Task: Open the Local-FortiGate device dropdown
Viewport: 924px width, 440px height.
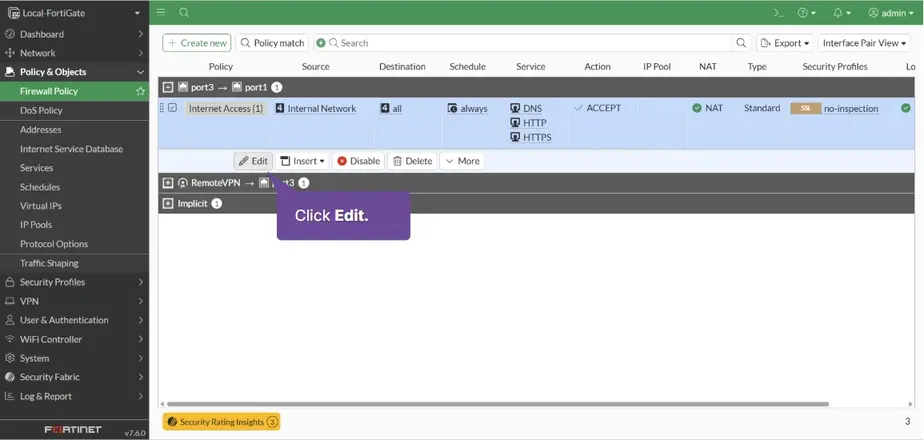Action: [74, 12]
